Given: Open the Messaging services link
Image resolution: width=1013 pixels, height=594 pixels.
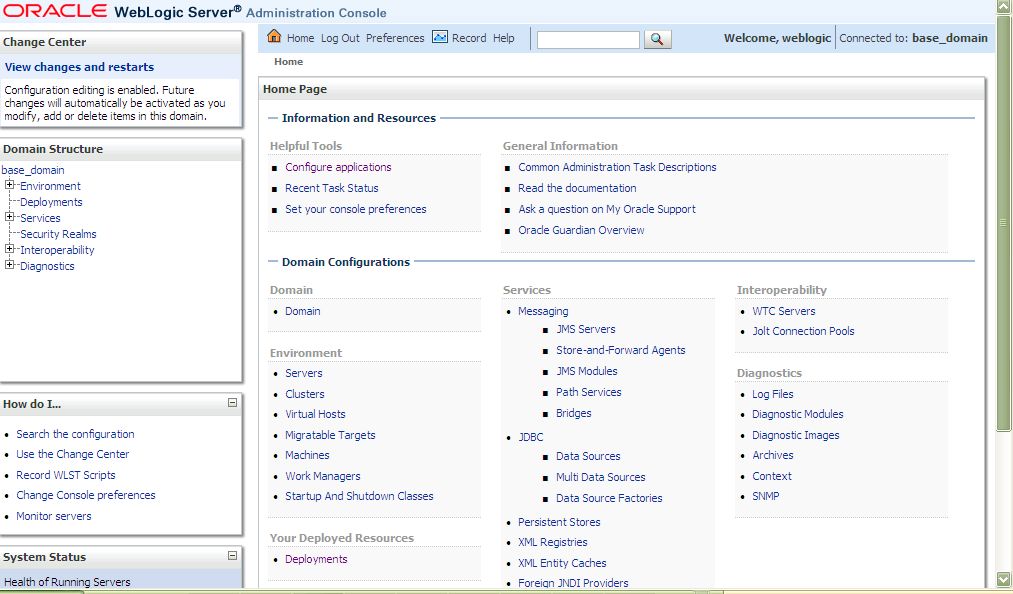Looking at the screenshot, I should point(543,312).
